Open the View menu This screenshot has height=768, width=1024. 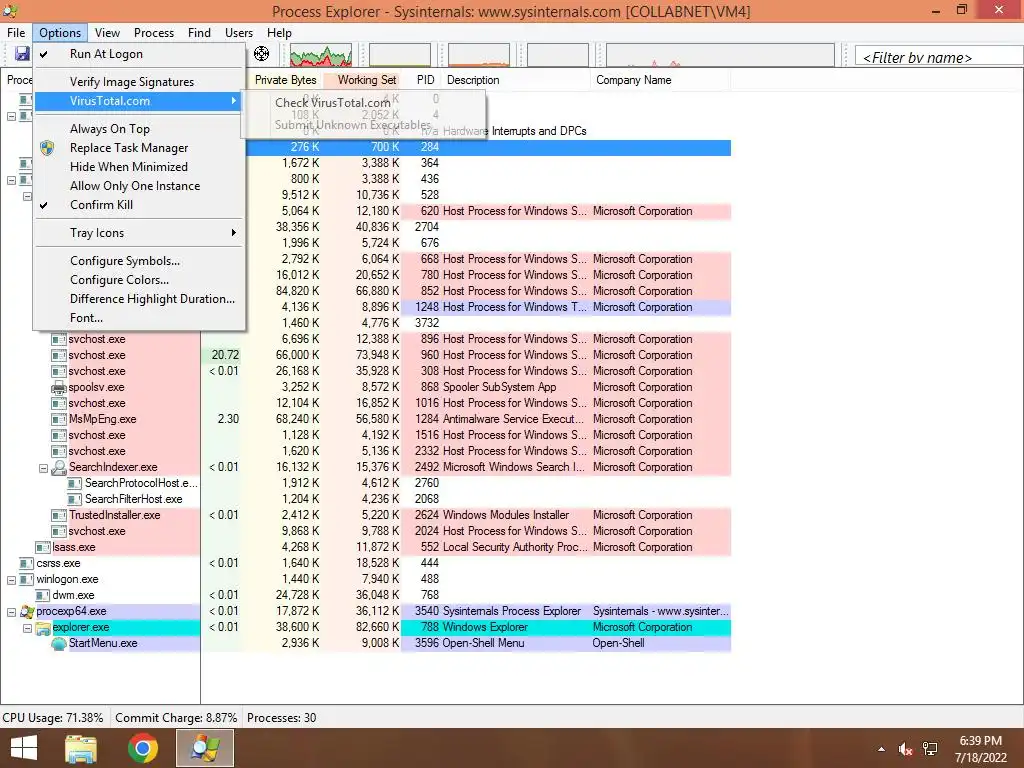(107, 33)
